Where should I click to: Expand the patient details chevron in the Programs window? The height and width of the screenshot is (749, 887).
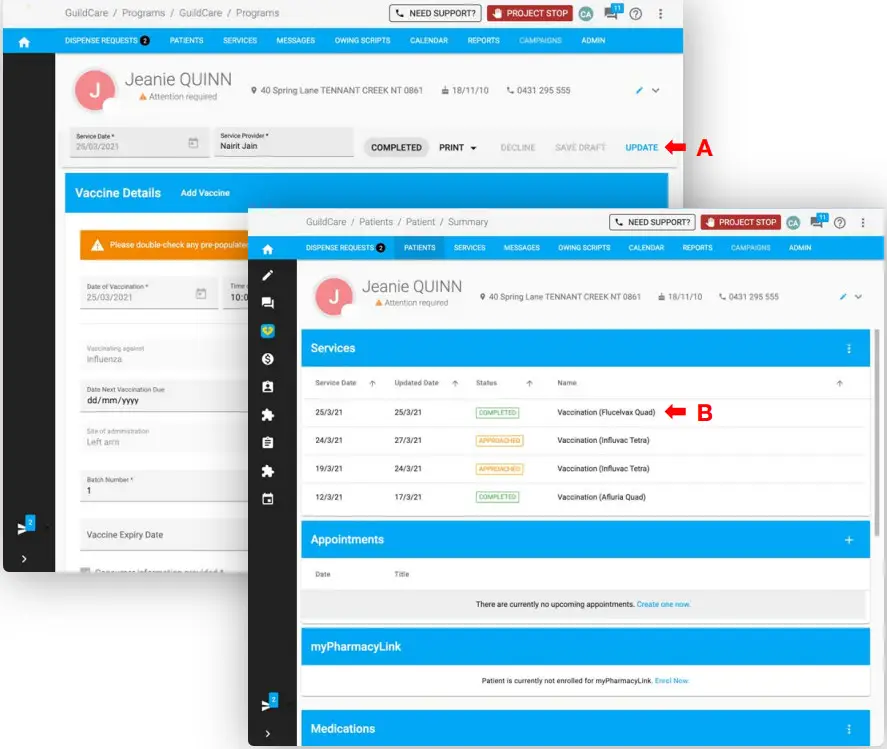(656, 91)
